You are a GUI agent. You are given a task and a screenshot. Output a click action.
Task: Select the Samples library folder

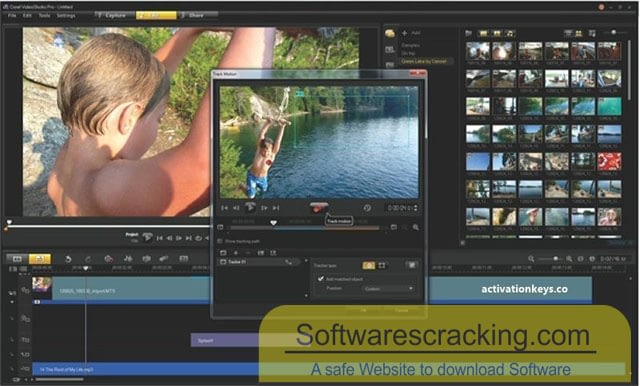pos(411,45)
